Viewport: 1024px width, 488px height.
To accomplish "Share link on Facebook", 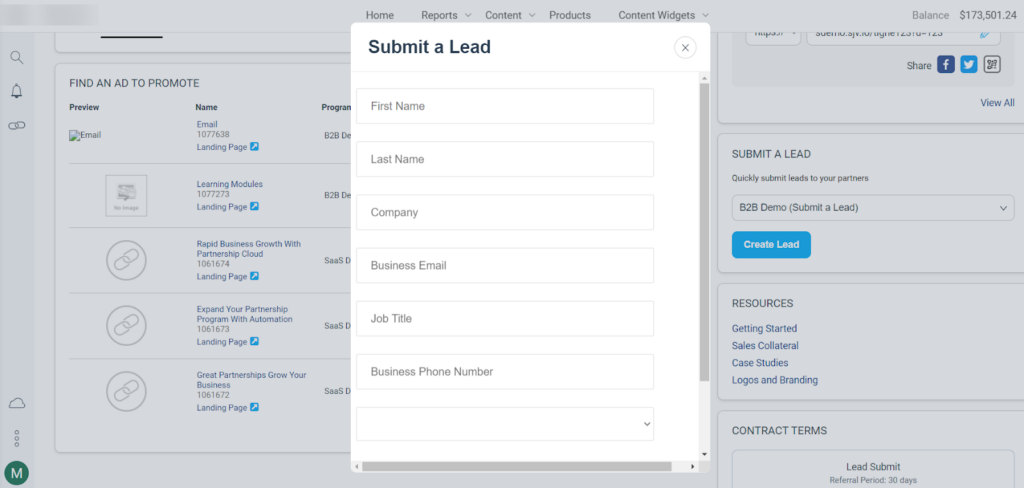I will [945, 65].
